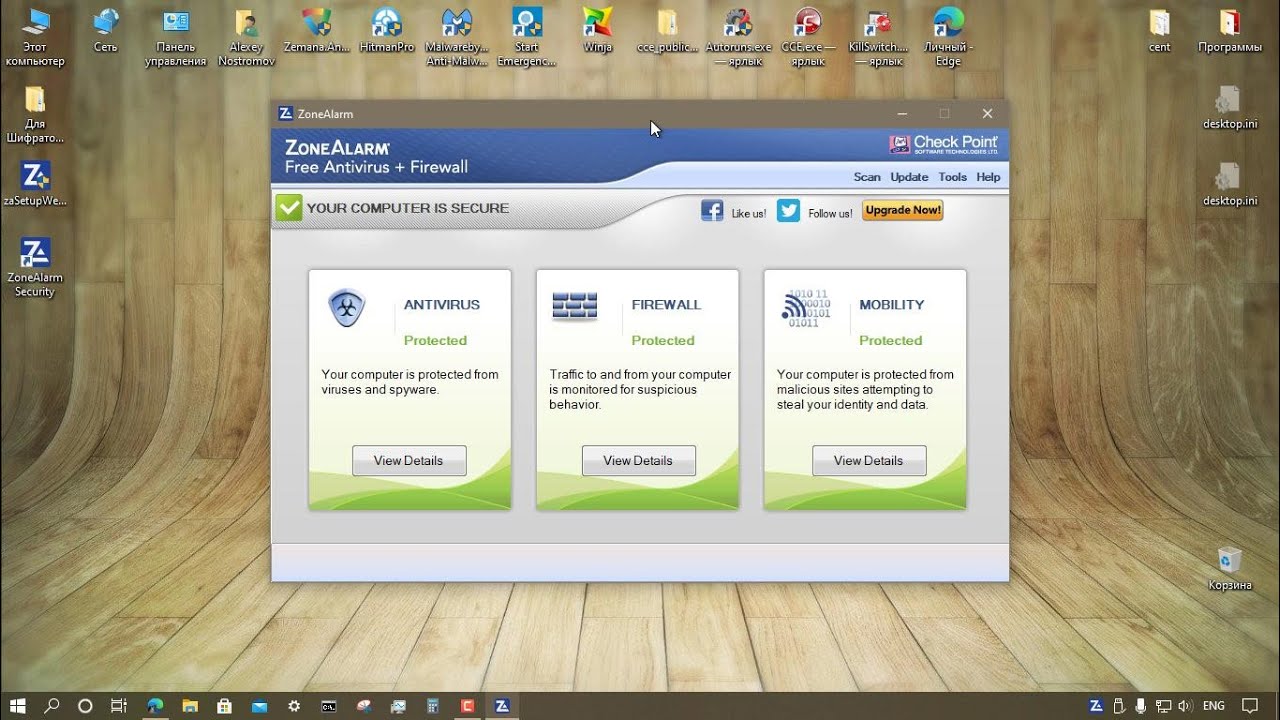Viewport: 1280px width, 720px height.
Task: Click the Like us! link
Action: pyautogui.click(x=749, y=213)
